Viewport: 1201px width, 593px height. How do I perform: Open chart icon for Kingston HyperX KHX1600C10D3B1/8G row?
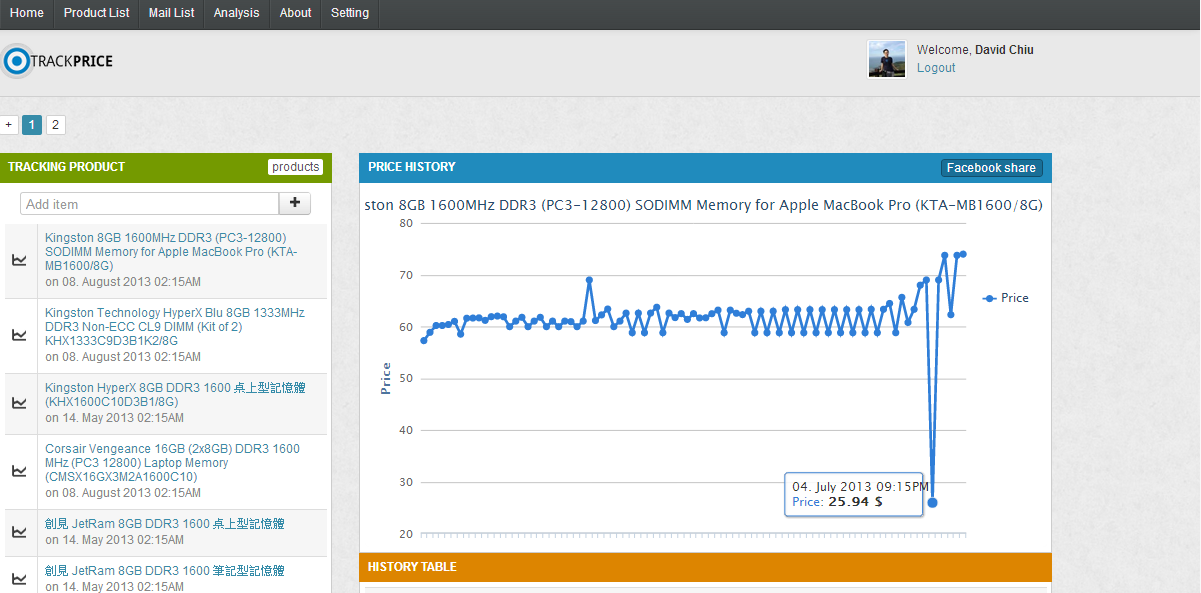[x=19, y=403]
